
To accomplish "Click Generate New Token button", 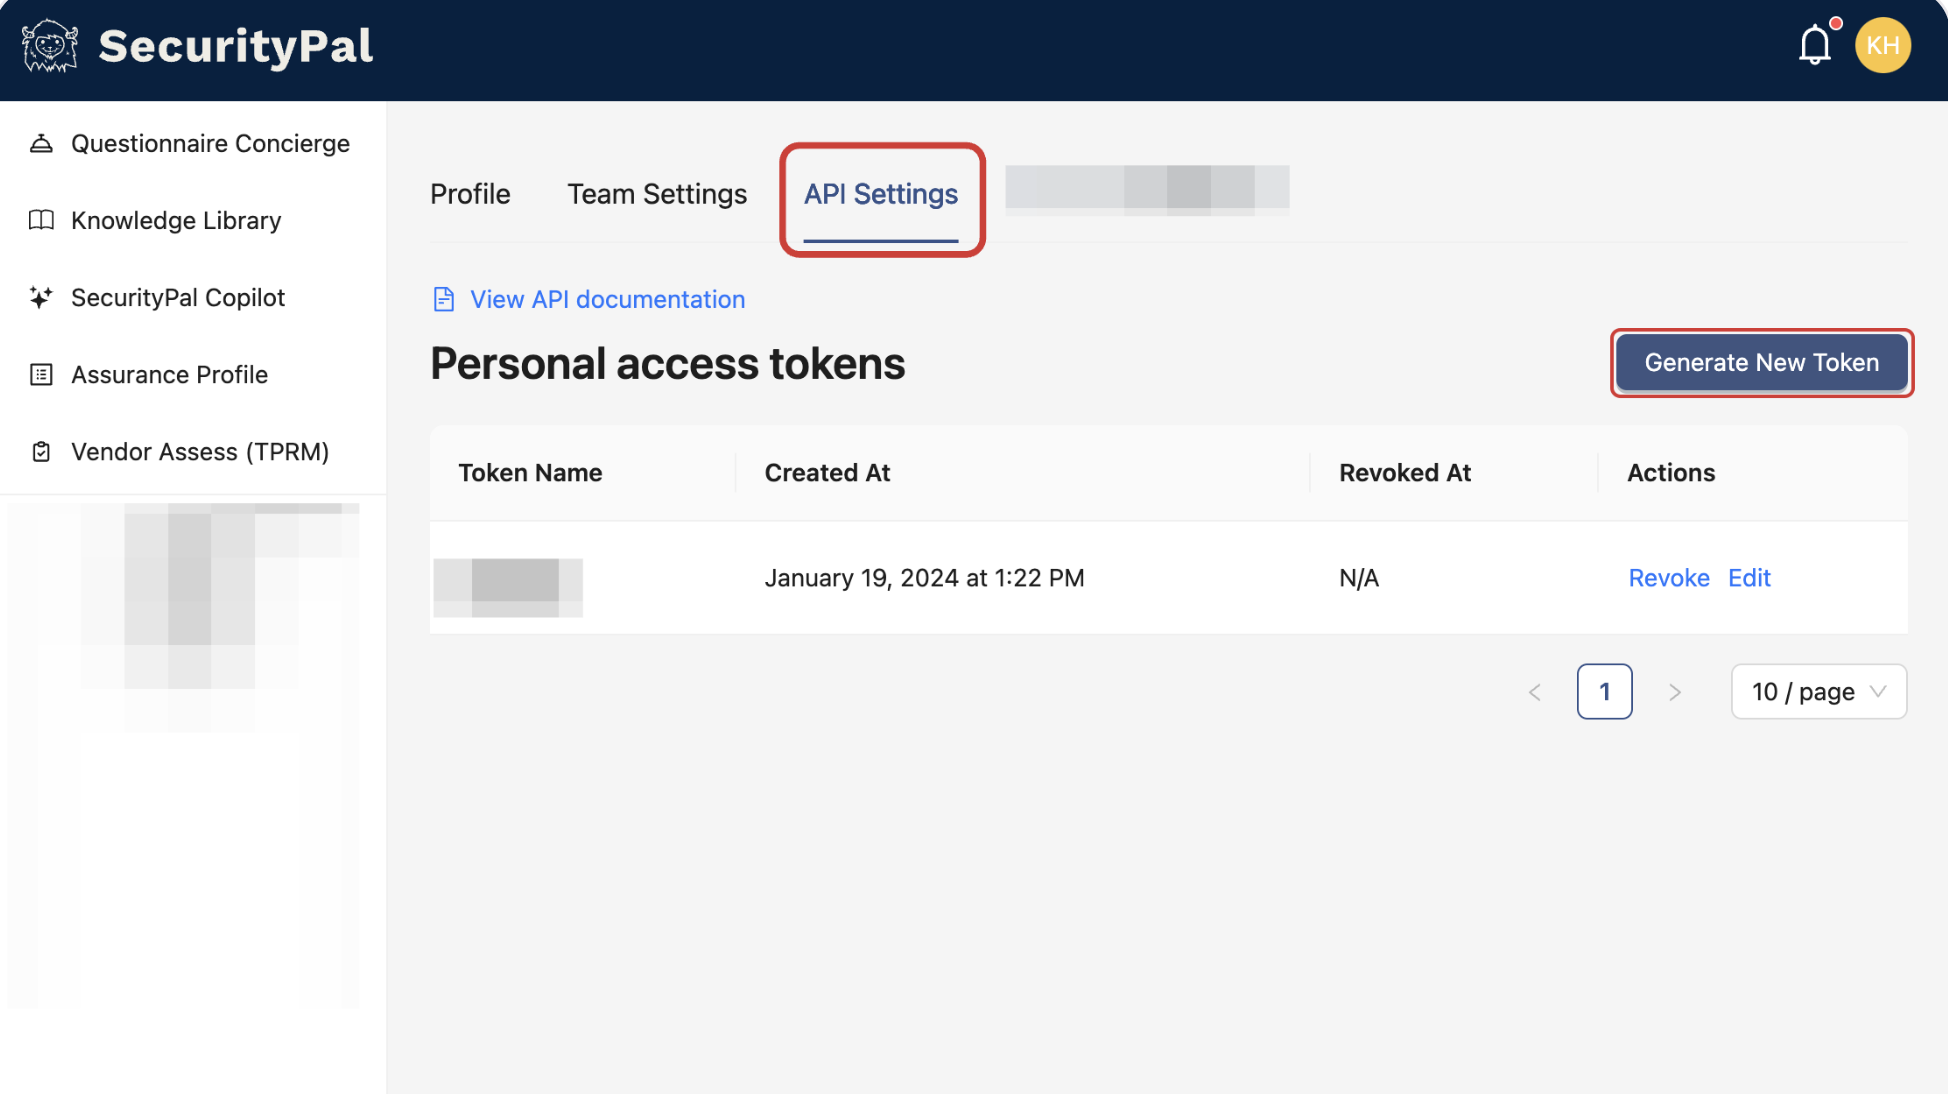I will coord(1762,362).
